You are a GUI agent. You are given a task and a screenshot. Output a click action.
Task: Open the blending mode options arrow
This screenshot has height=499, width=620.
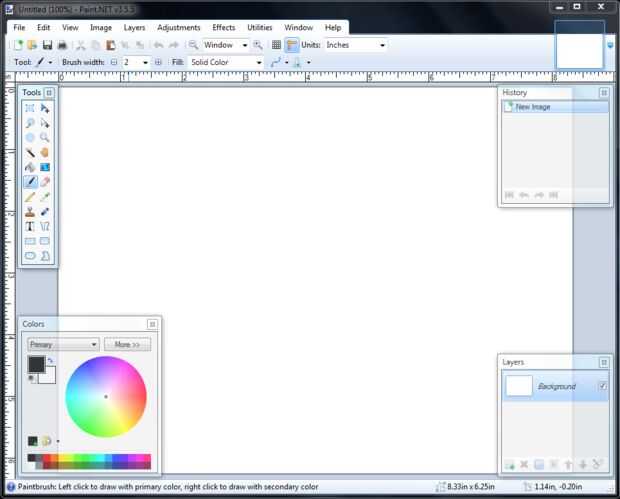coord(308,62)
